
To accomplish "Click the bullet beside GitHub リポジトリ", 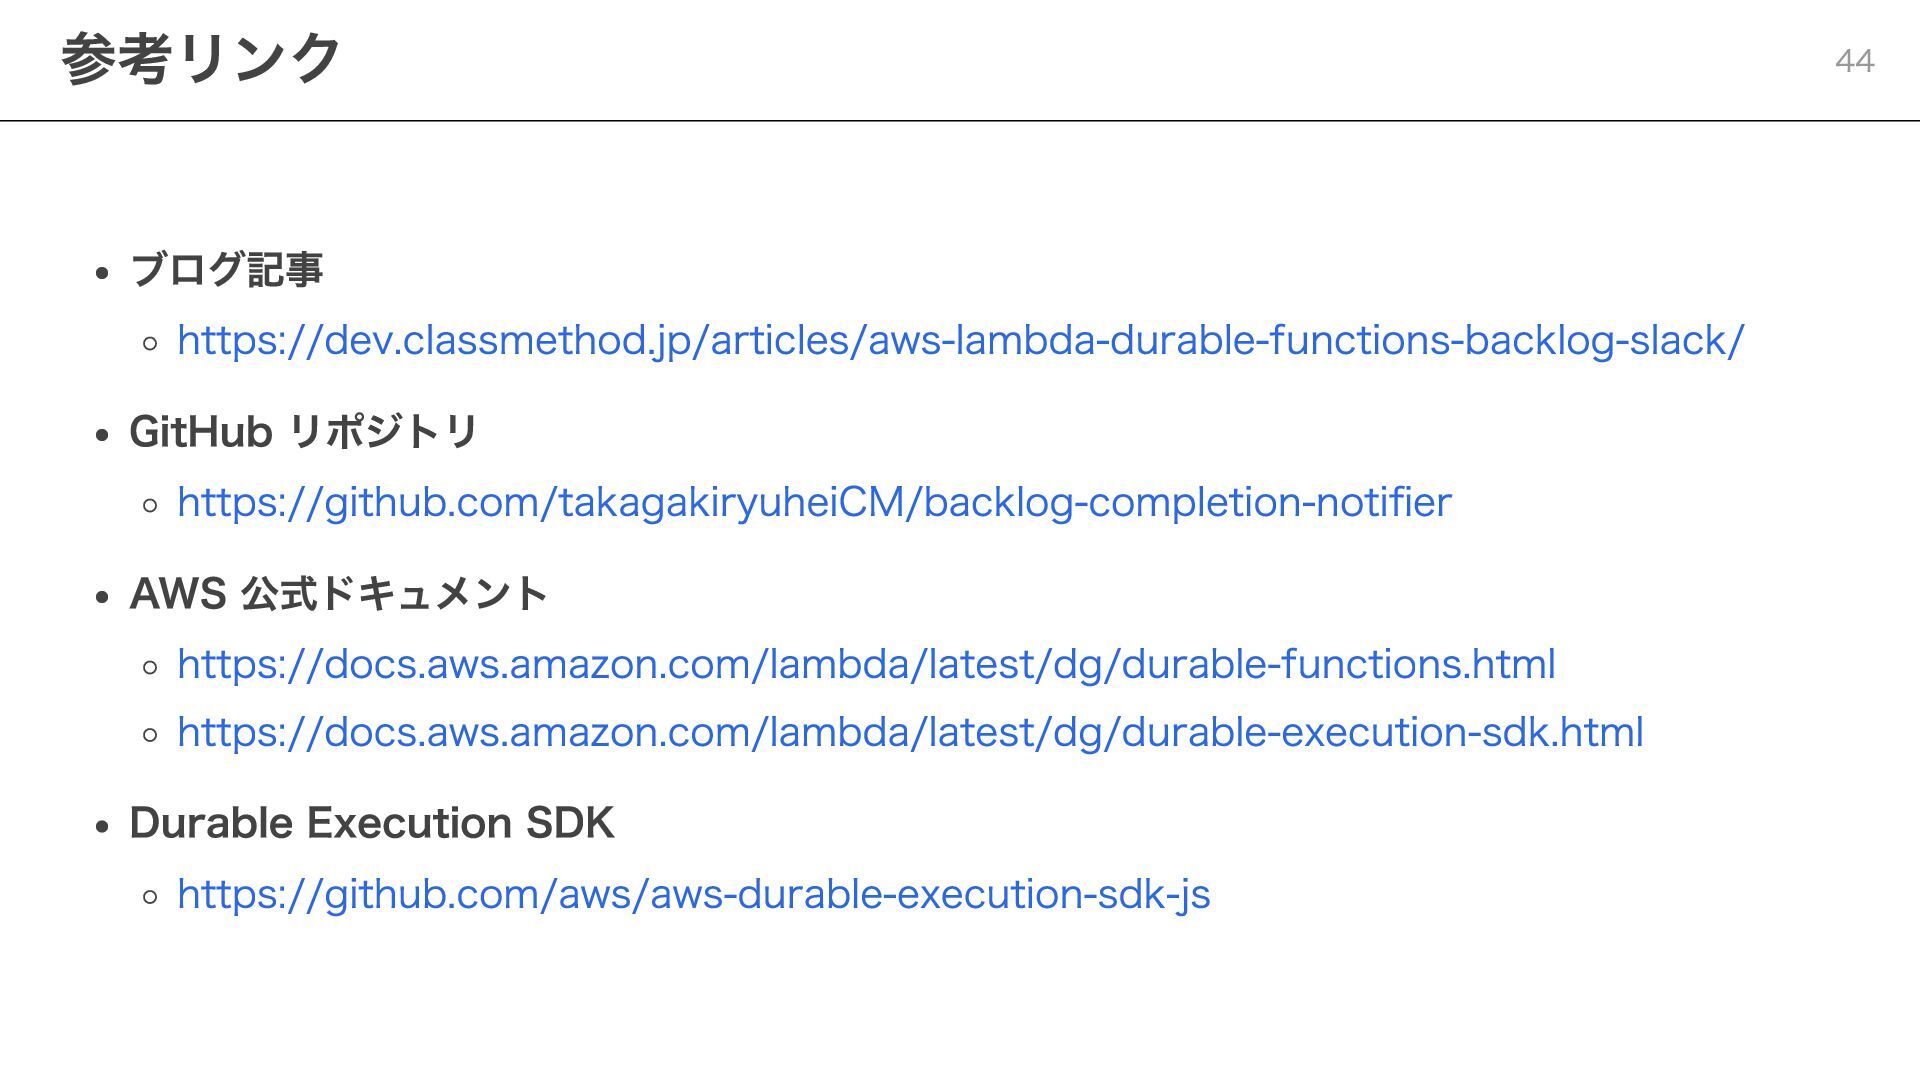I will tap(102, 435).
